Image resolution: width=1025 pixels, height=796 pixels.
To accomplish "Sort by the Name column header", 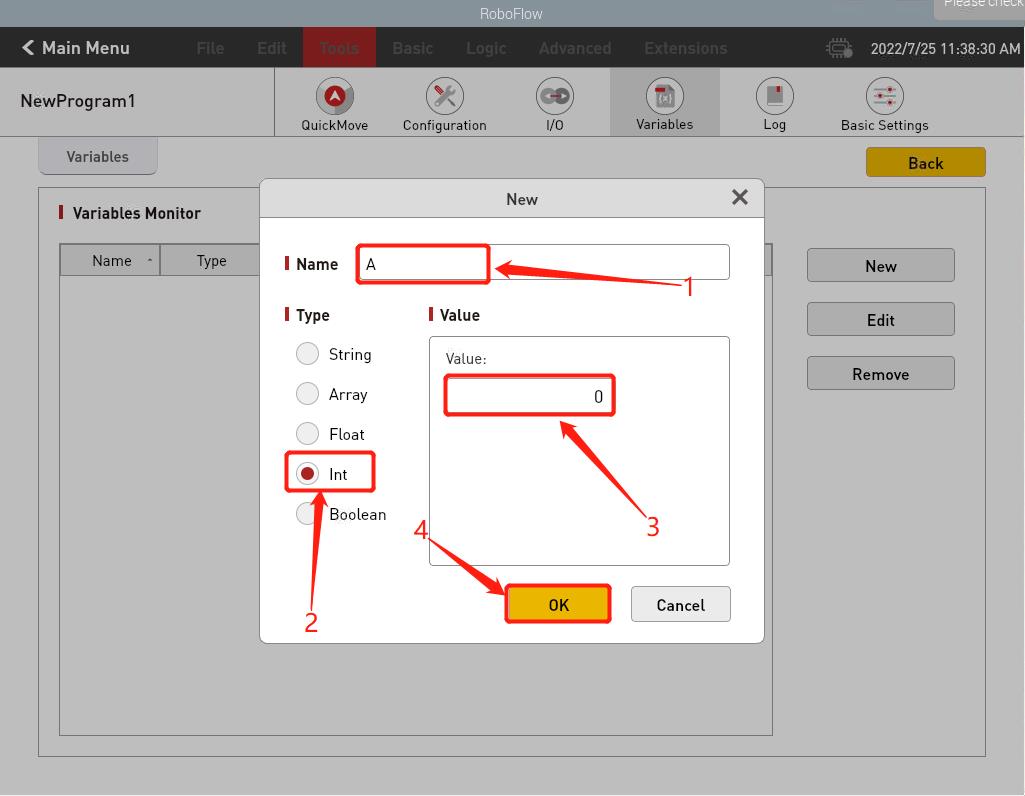I will coord(111,260).
